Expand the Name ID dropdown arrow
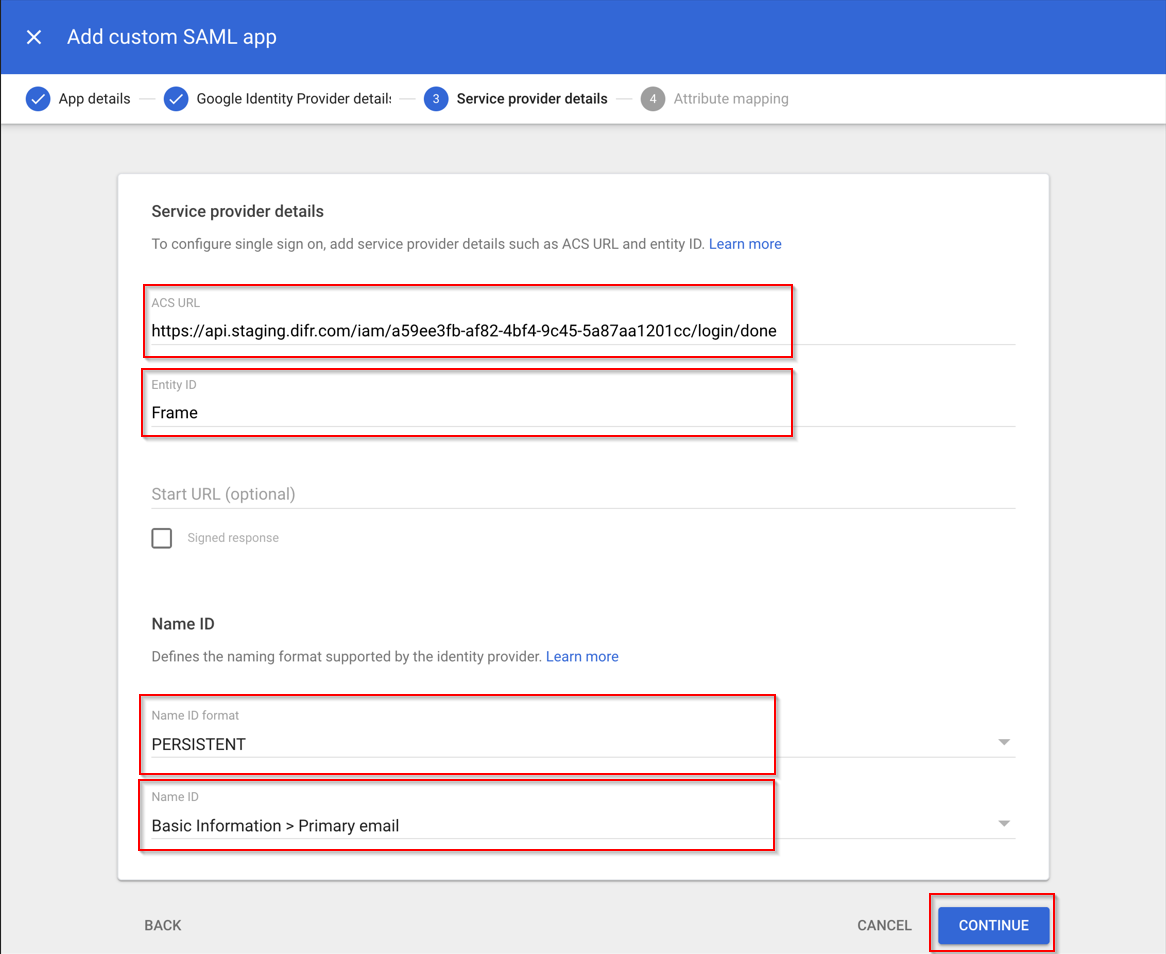 [x=1004, y=824]
